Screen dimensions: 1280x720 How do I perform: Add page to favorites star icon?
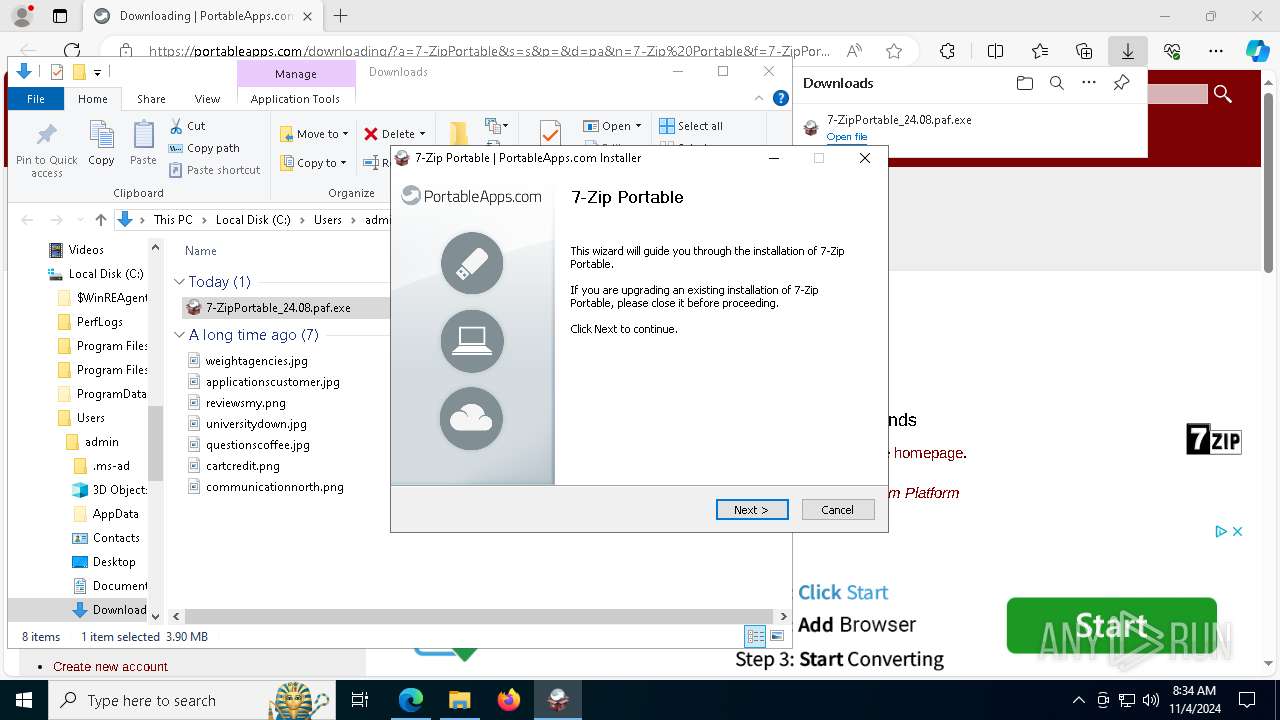[x=894, y=51]
